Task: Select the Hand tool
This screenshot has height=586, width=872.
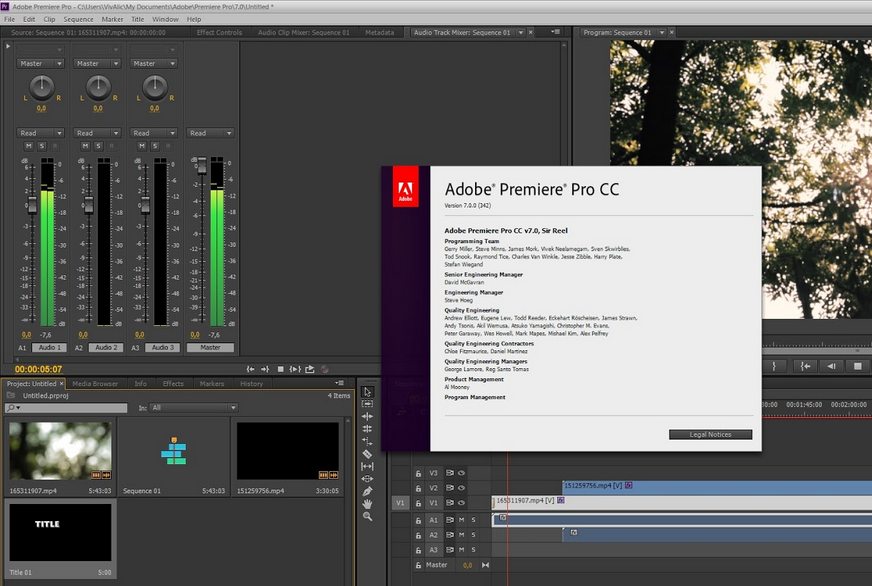Action: pos(367,504)
